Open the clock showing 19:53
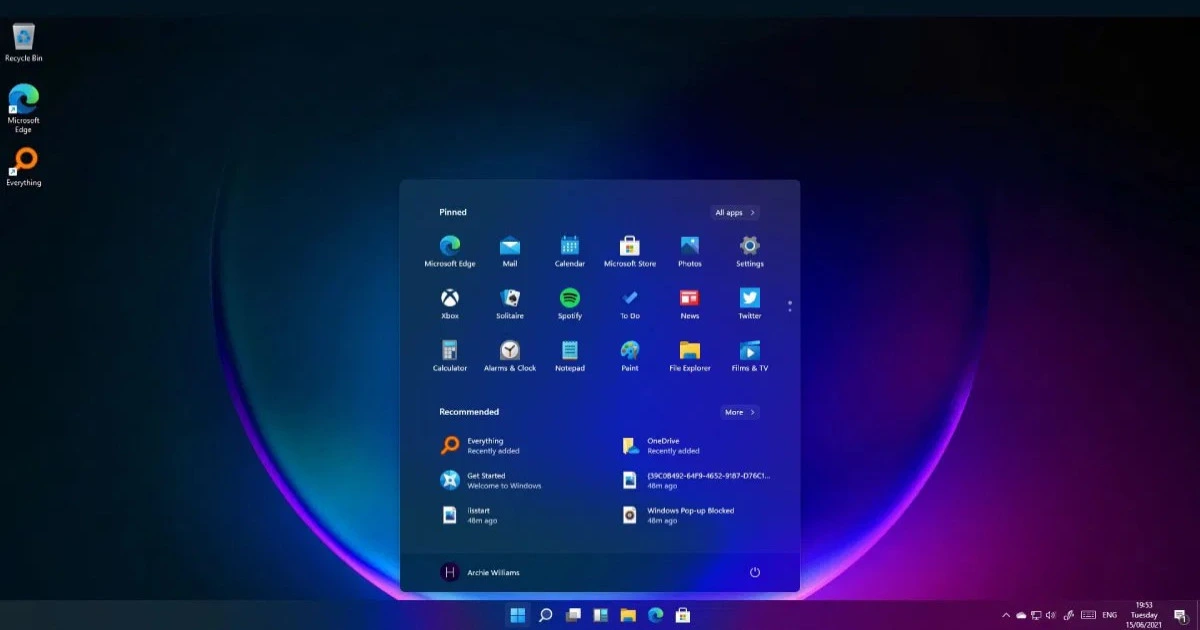The height and width of the screenshot is (630, 1200). click(x=1143, y=615)
